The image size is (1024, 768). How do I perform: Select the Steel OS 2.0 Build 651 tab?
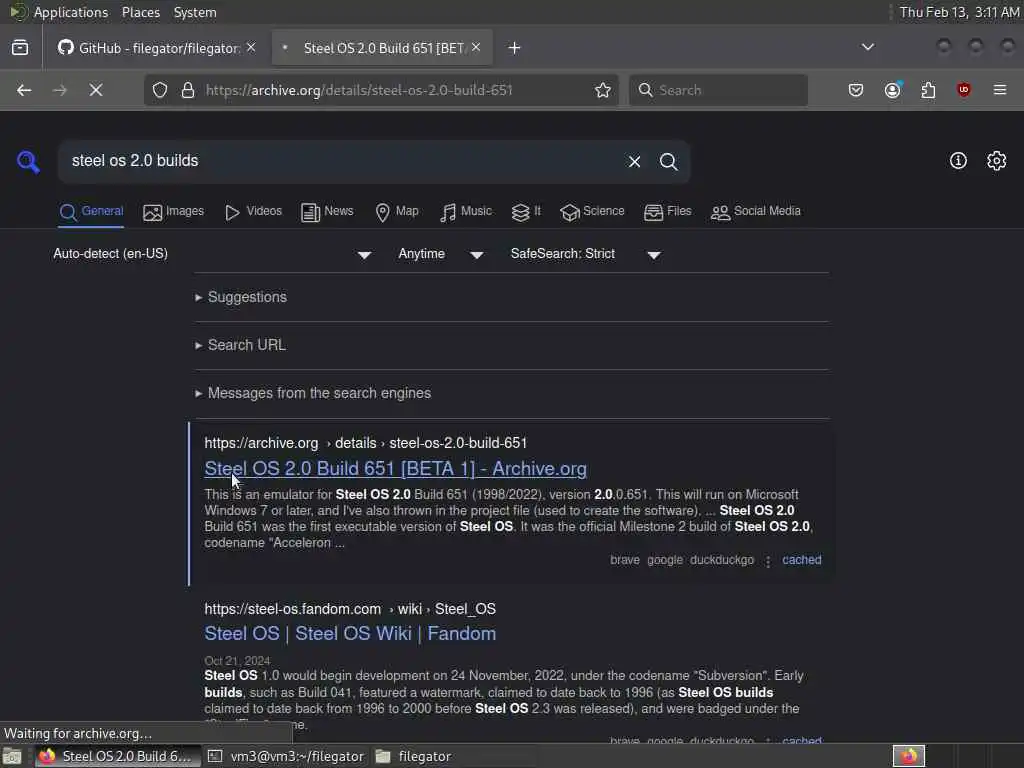tap(382, 48)
